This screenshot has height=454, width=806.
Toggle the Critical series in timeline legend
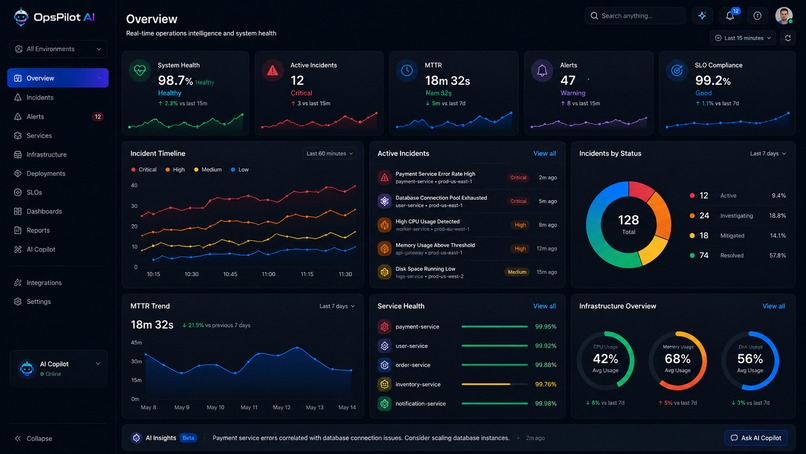tap(144, 170)
